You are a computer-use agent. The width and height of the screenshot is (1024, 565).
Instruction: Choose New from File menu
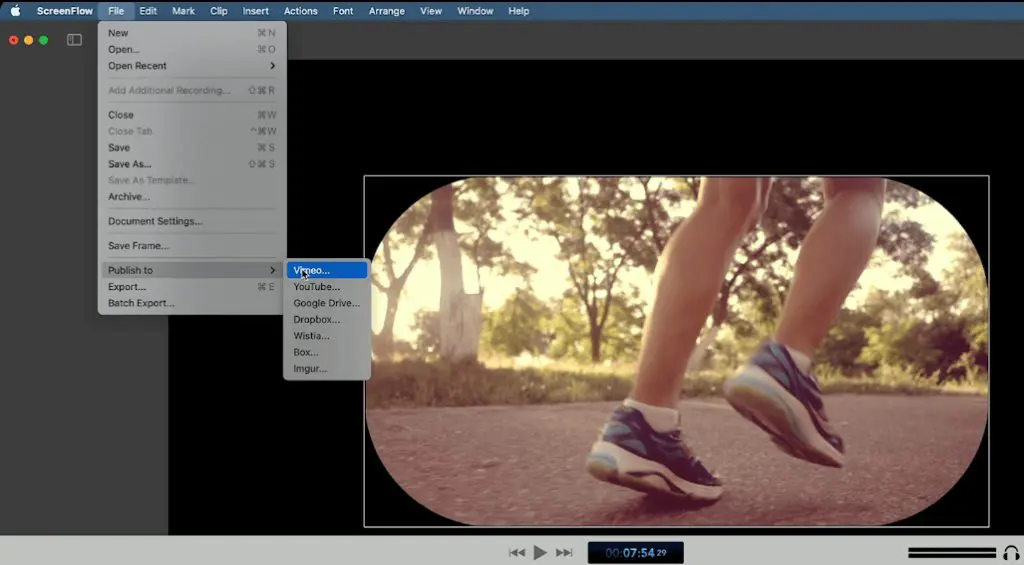click(x=192, y=33)
